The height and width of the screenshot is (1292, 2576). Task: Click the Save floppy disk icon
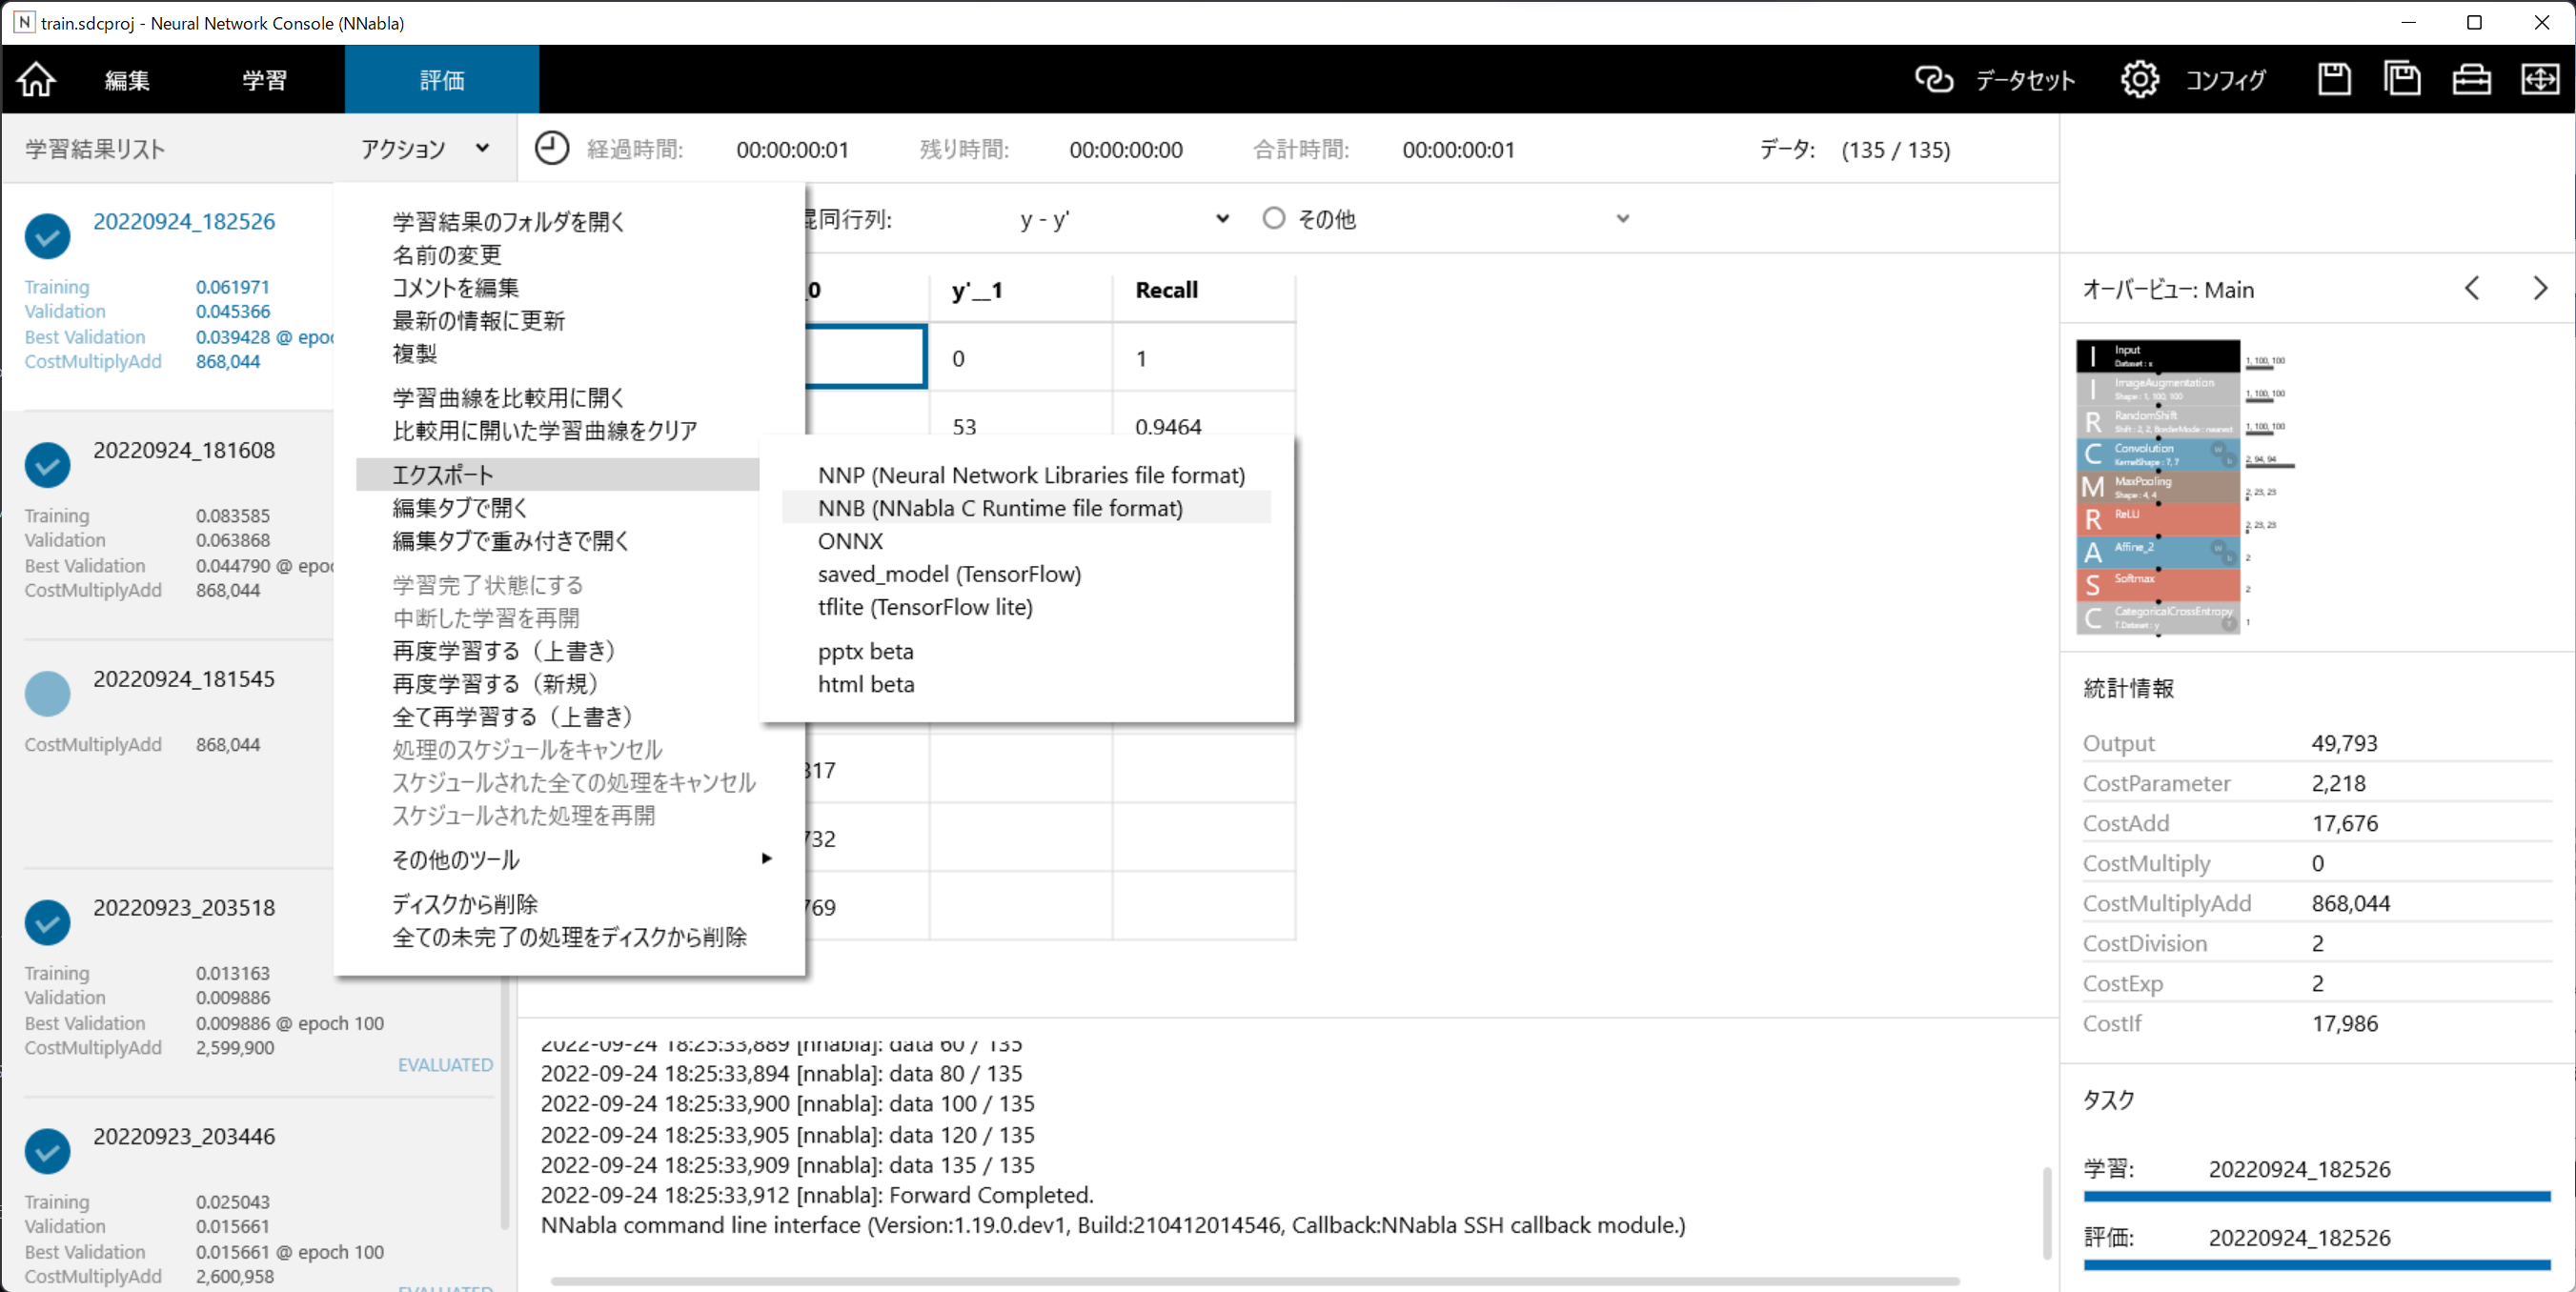click(x=2334, y=79)
